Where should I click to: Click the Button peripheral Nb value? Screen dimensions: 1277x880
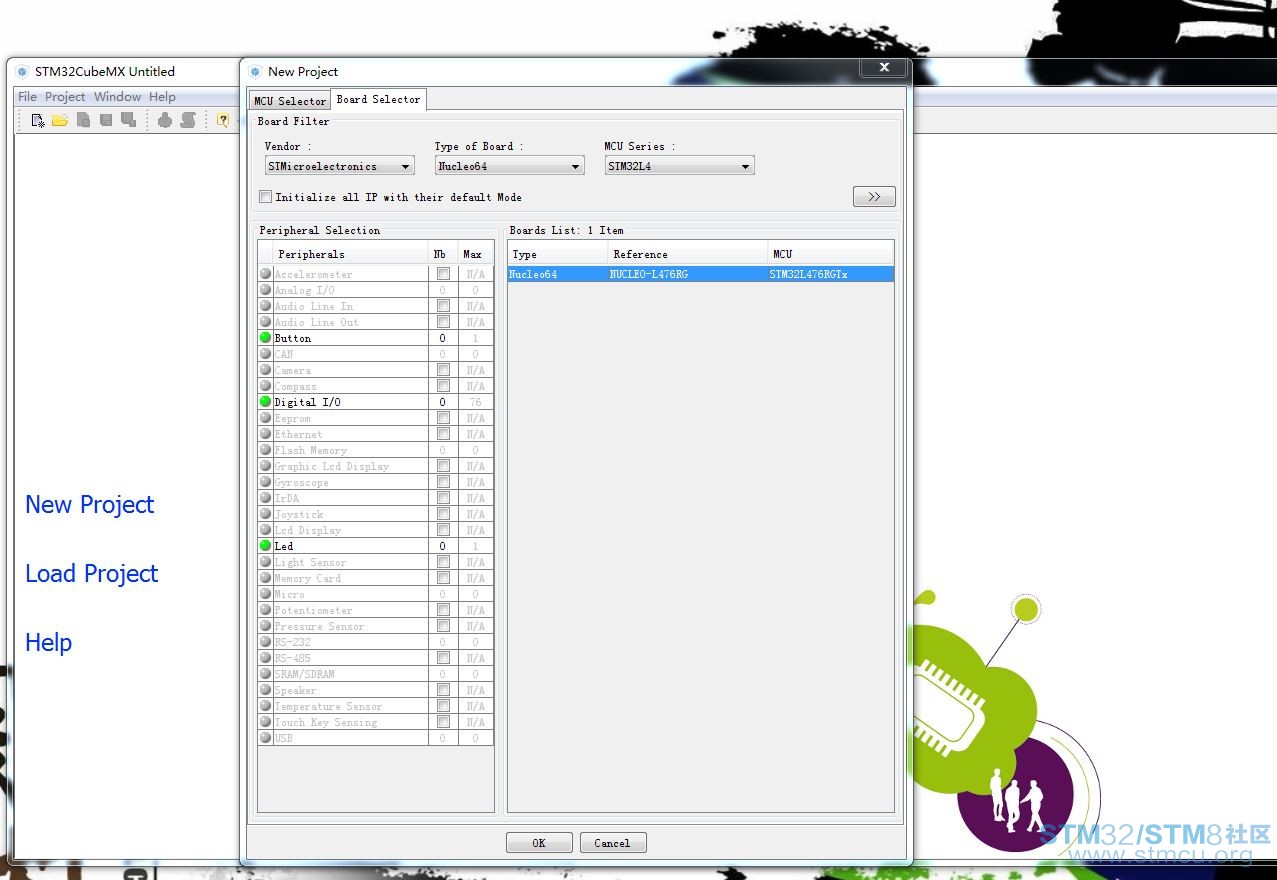click(443, 338)
